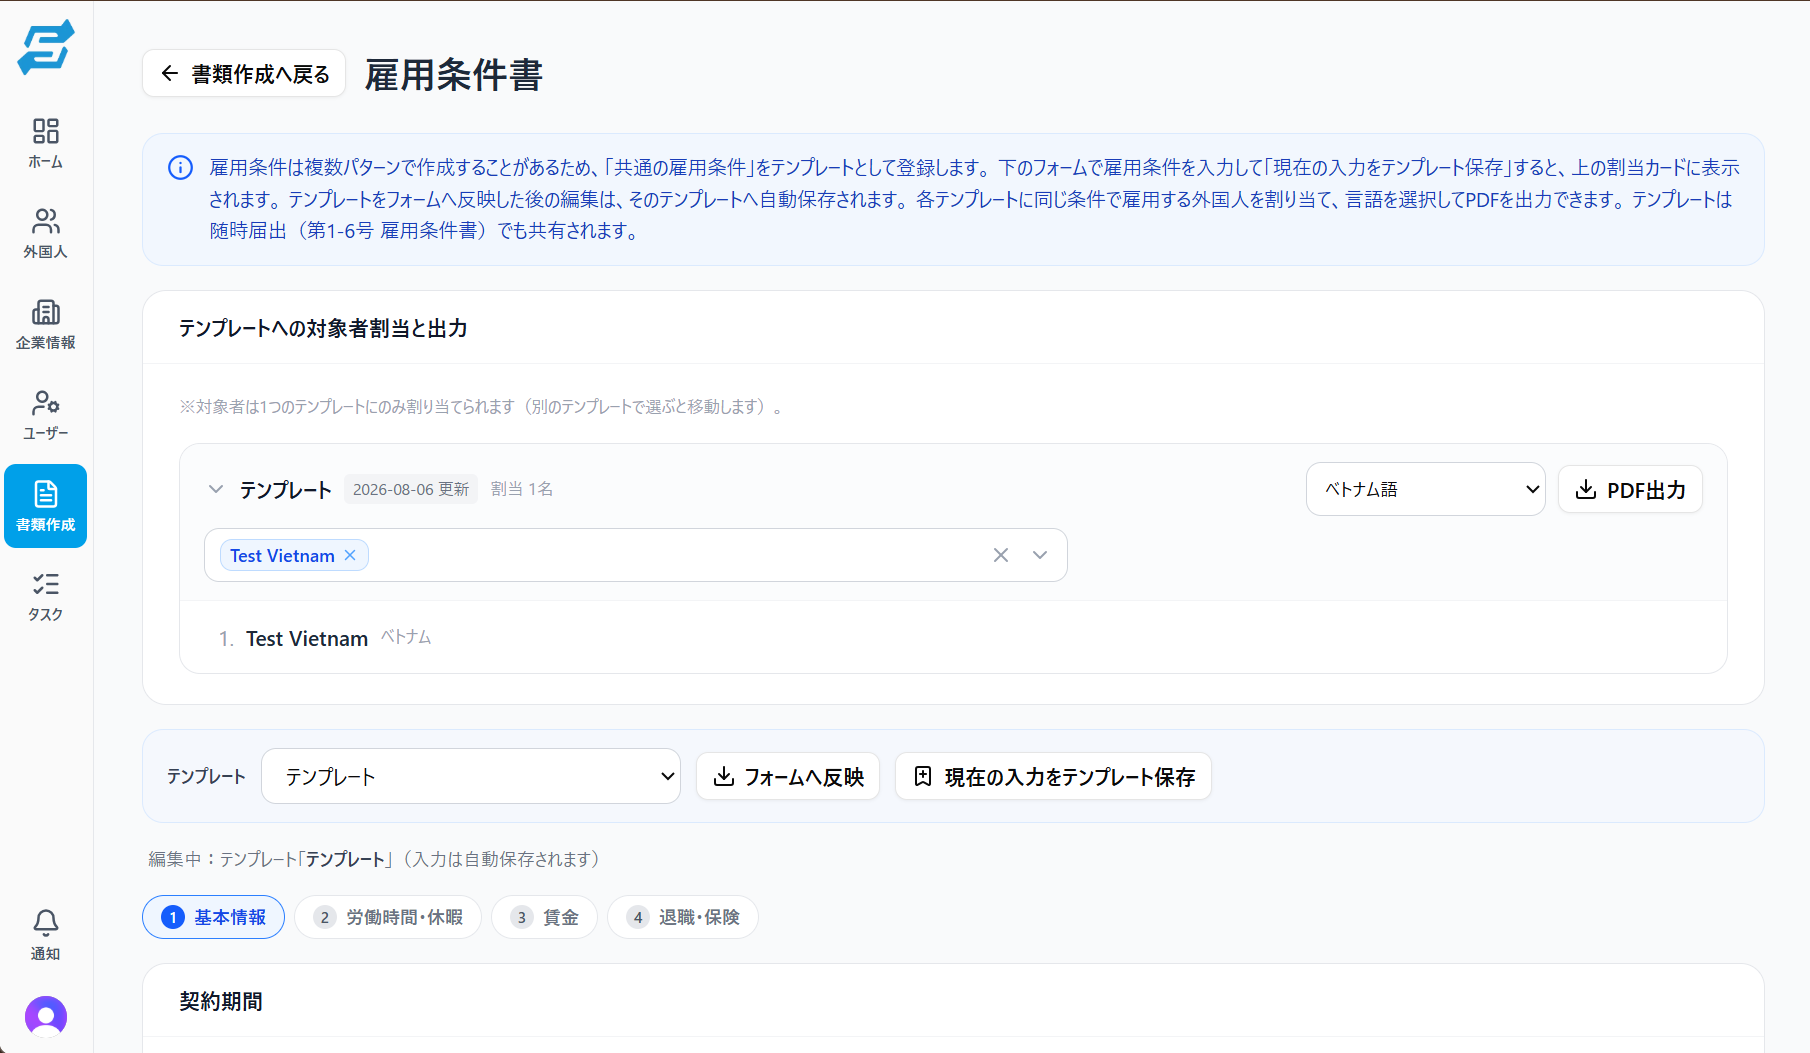Click the info icon in the blue notice
1810x1053 pixels.
[180, 168]
